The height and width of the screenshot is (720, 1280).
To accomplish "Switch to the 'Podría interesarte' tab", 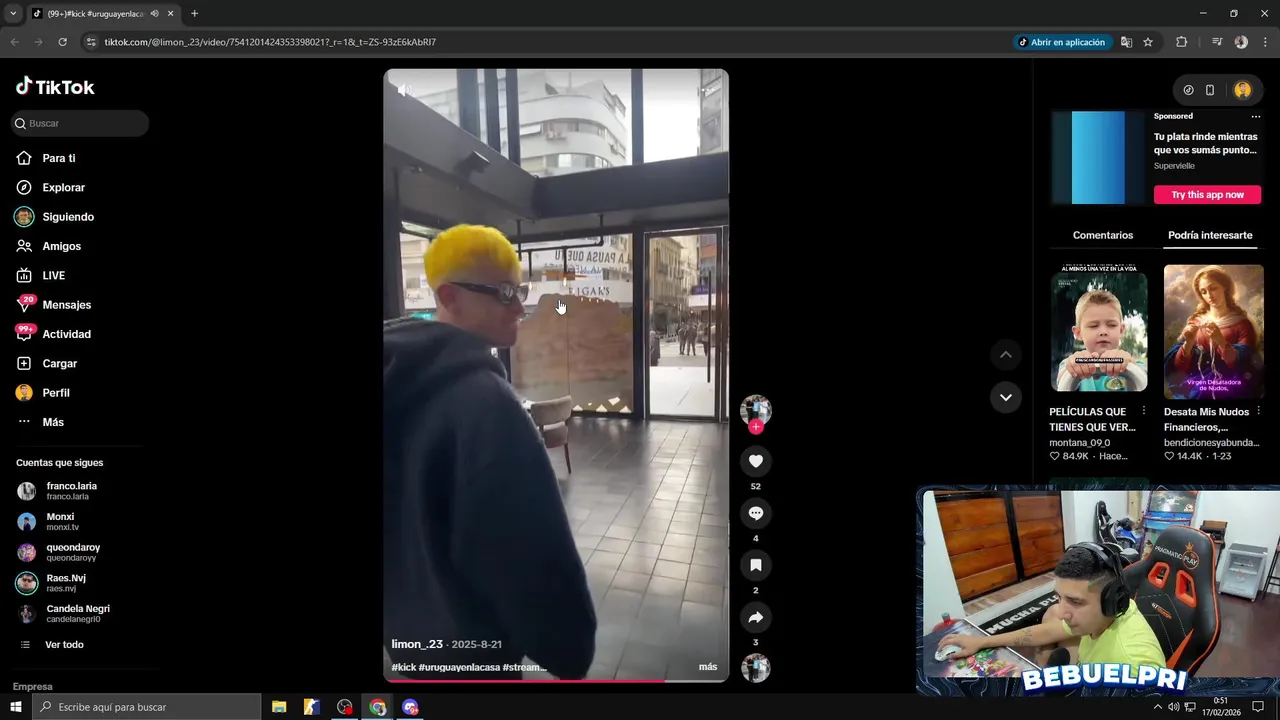I will click(1210, 236).
